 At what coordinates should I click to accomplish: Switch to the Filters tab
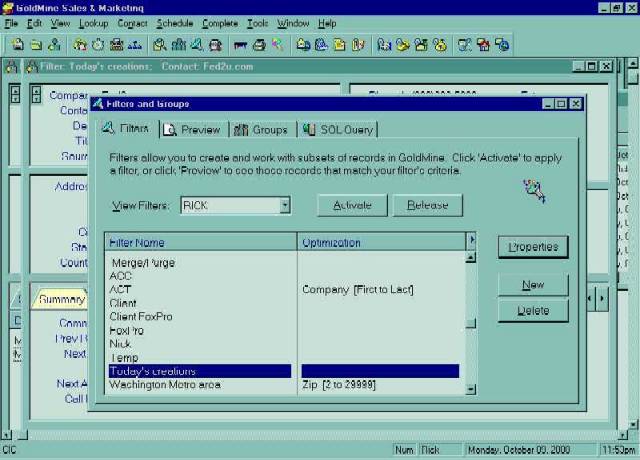point(127,129)
